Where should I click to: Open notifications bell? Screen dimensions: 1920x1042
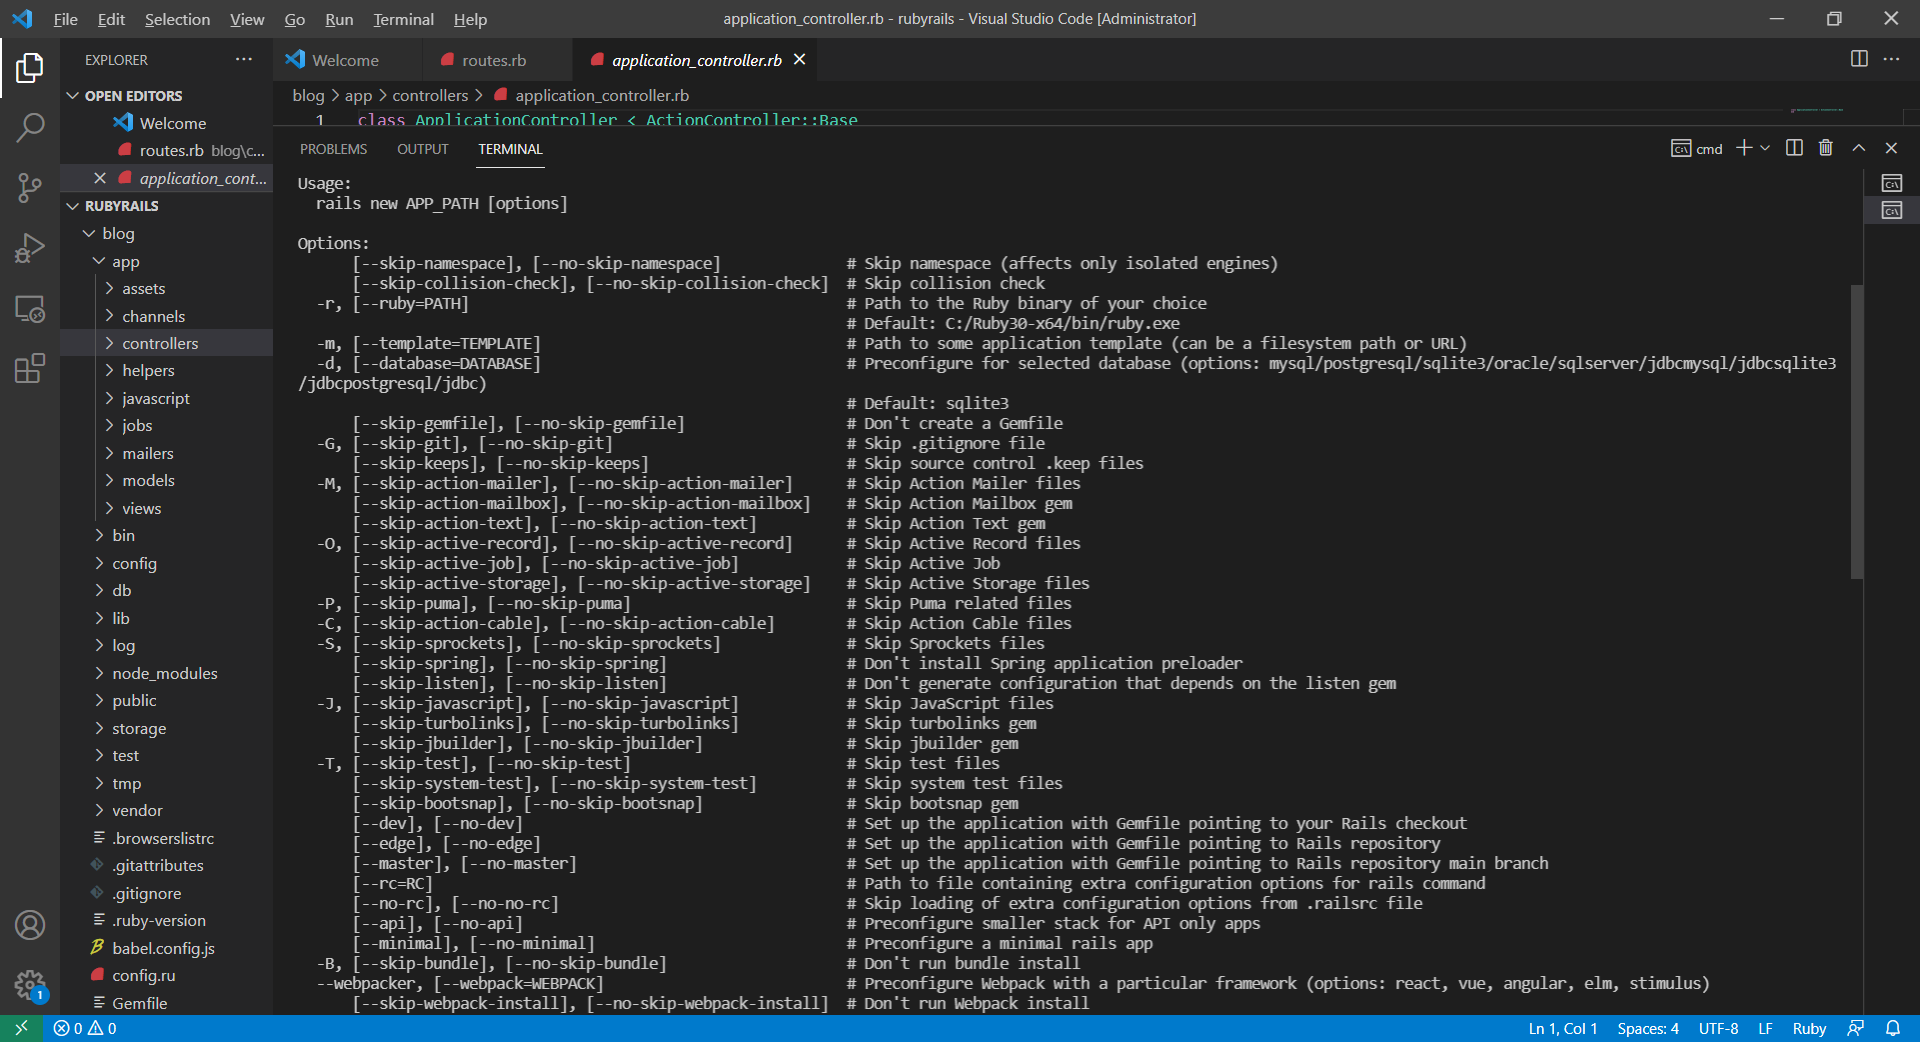(1893, 1028)
